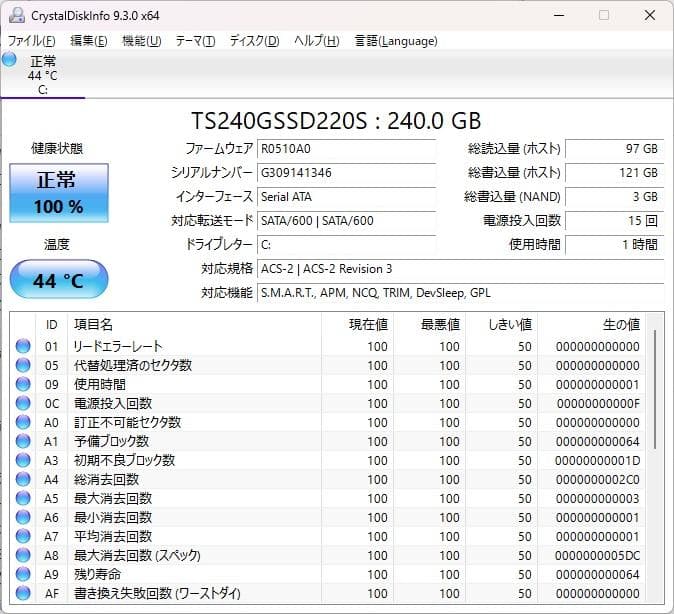Open the 編集(E) menu
Screen dimensions: 674x614
click(89, 41)
